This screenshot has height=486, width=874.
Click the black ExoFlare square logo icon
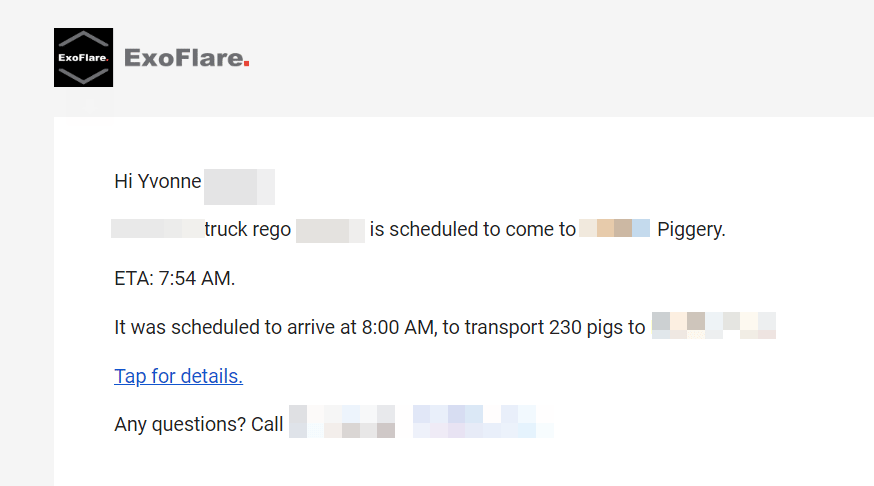click(x=83, y=57)
